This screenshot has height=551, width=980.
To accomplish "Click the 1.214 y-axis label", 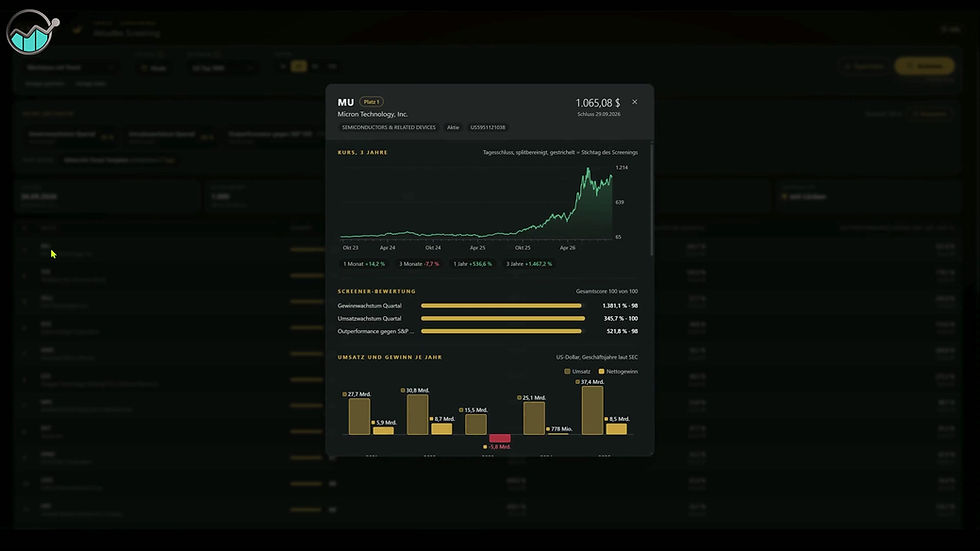I will [x=621, y=167].
